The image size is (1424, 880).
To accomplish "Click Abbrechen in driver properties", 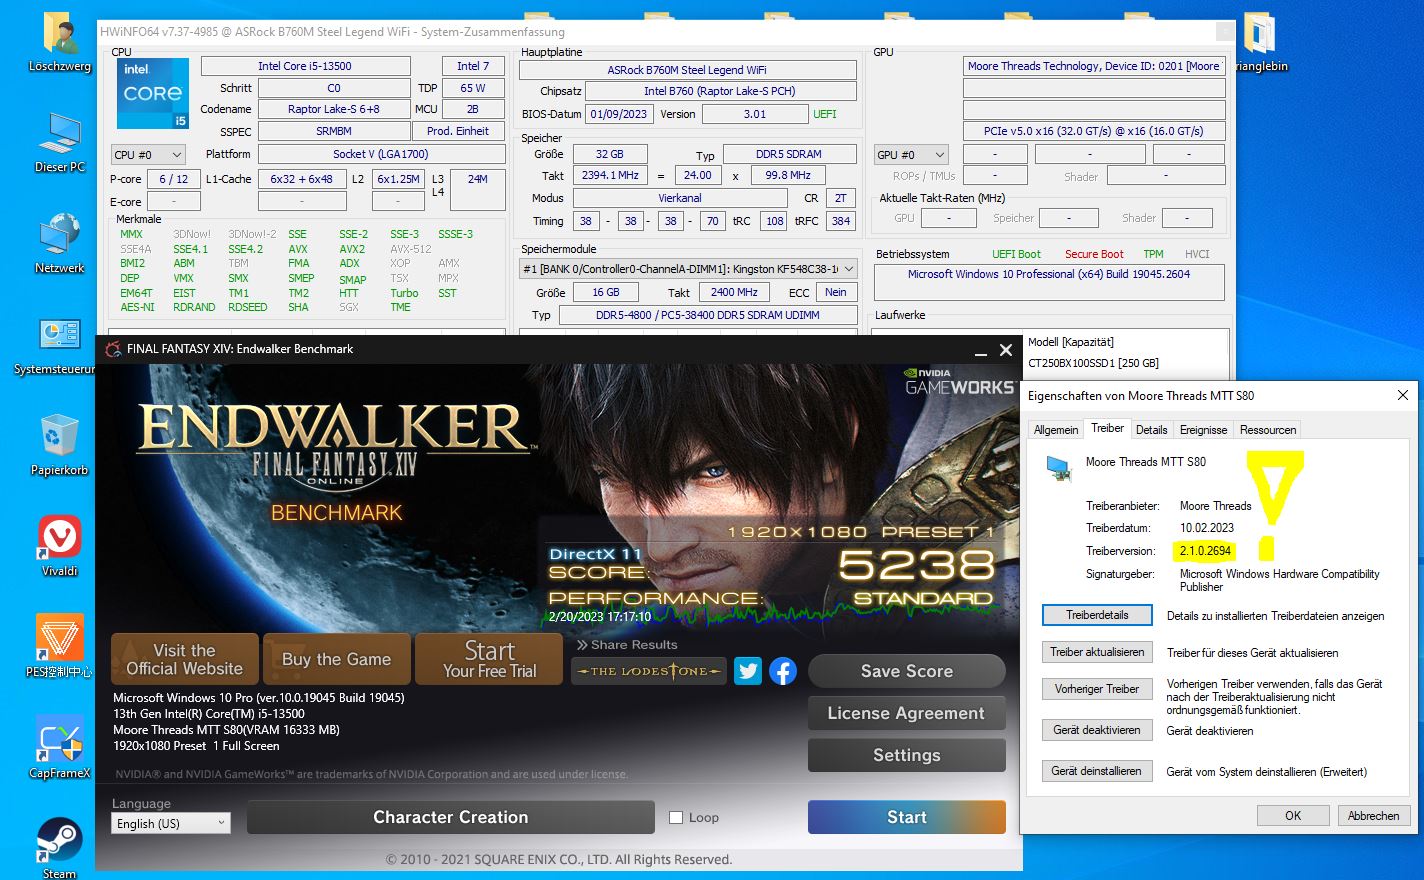I will [x=1373, y=815].
